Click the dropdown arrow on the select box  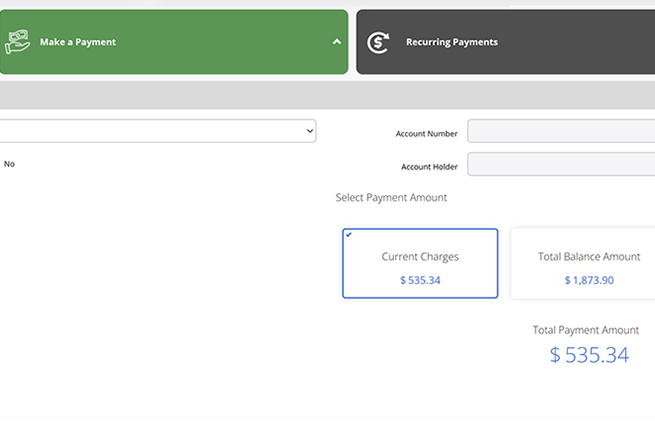point(309,131)
